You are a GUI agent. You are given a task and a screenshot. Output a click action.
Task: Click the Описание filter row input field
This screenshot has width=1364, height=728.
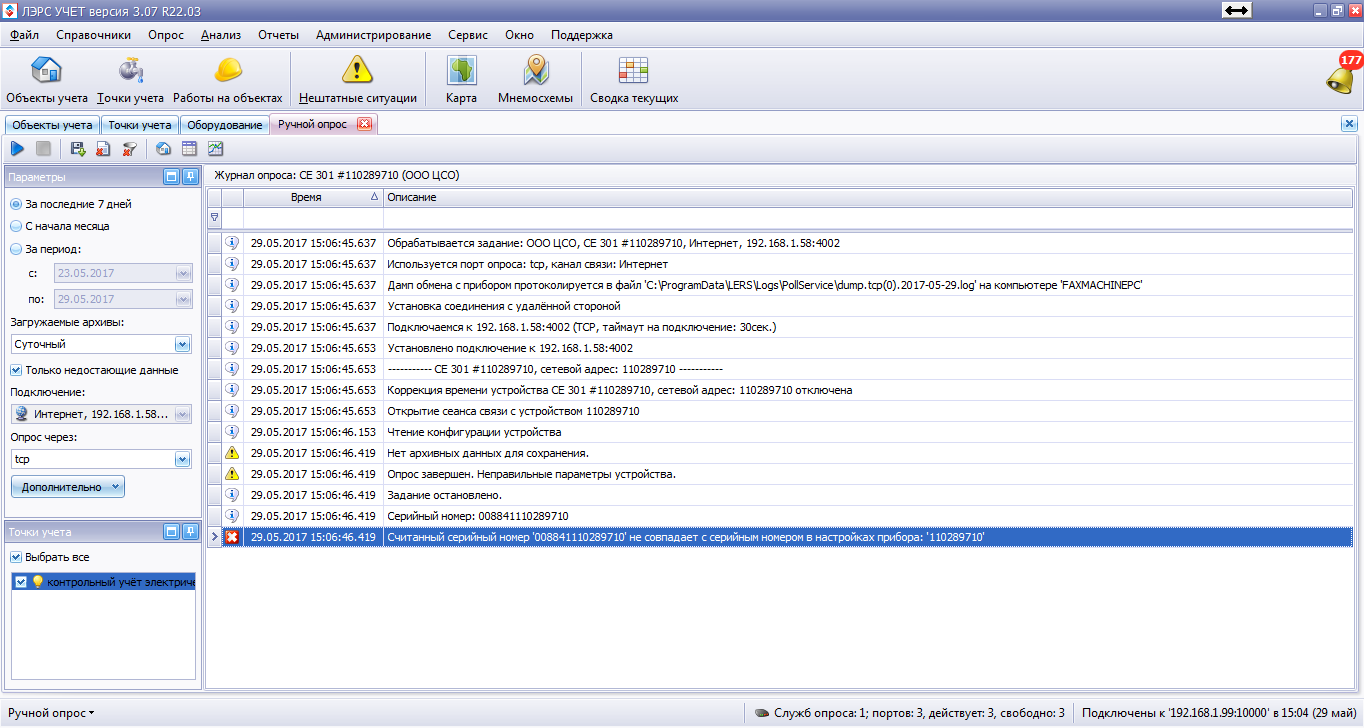(x=868, y=217)
